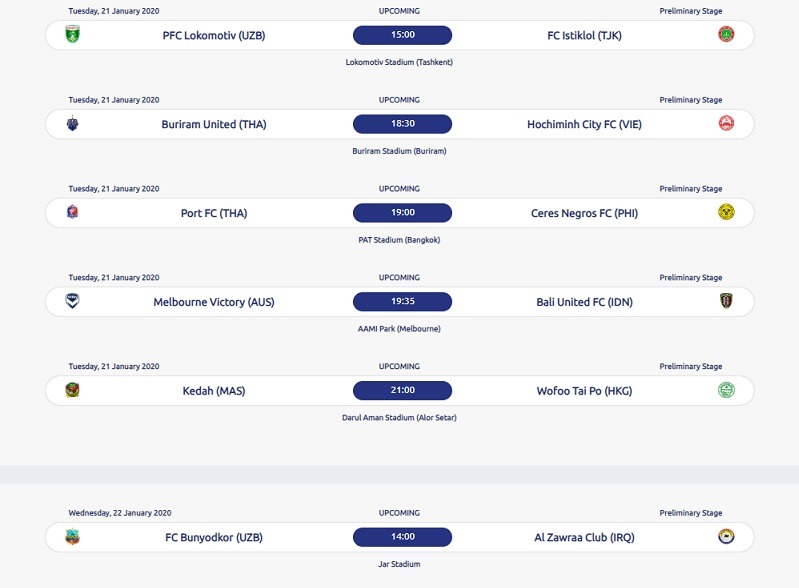
Task: Click the 18:30 match time button
Action: pos(403,124)
